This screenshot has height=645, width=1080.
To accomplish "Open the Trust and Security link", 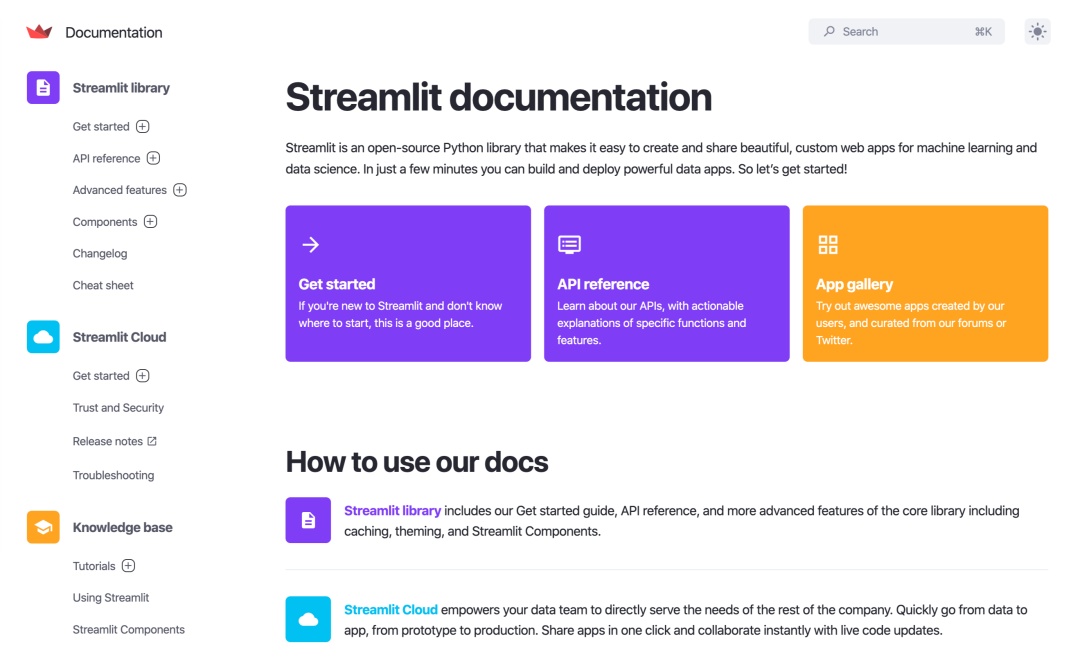I will tap(118, 407).
